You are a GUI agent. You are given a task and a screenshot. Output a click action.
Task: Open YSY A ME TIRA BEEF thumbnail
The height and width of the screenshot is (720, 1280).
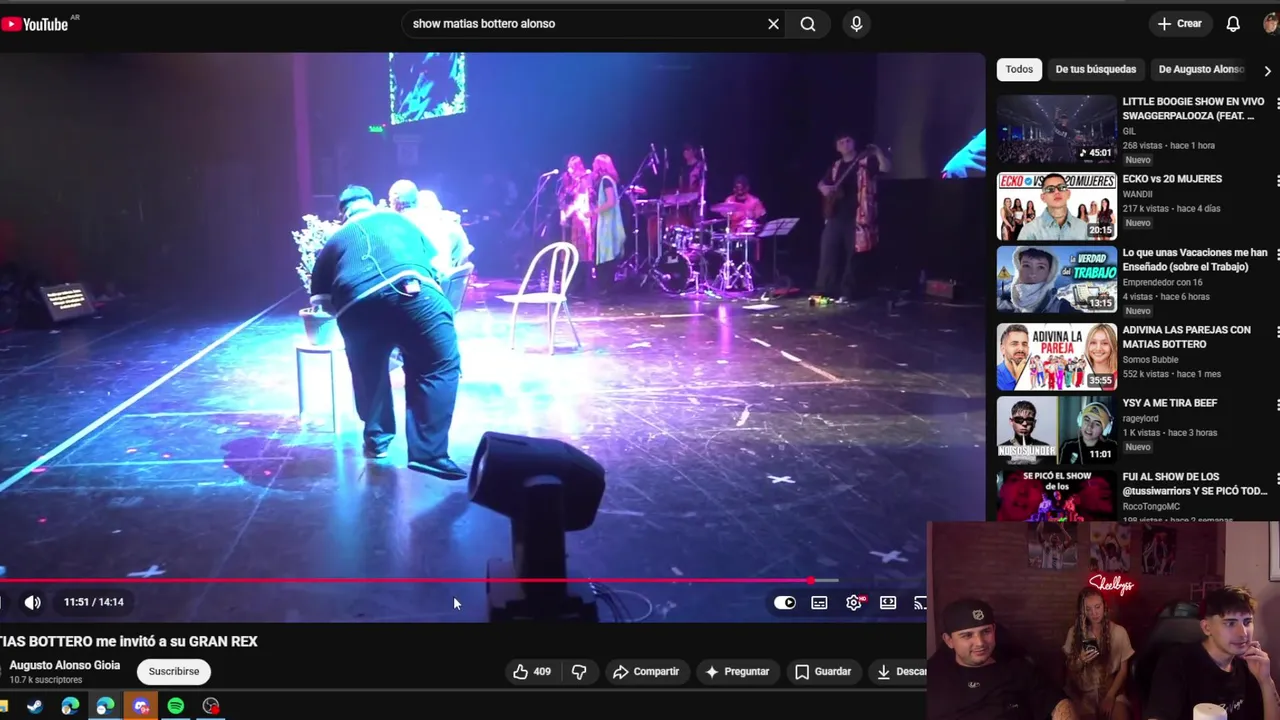tap(1056, 430)
